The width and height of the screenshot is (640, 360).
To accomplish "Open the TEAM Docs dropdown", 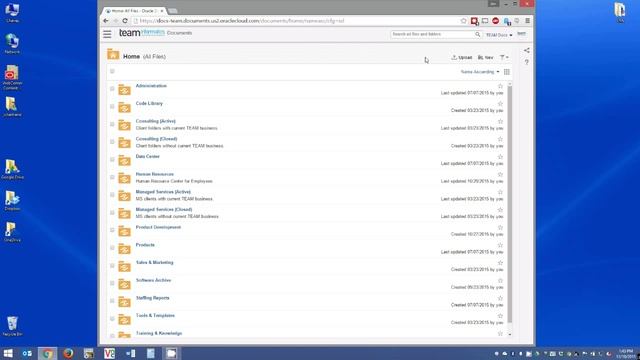I will [x=499, y=35].
